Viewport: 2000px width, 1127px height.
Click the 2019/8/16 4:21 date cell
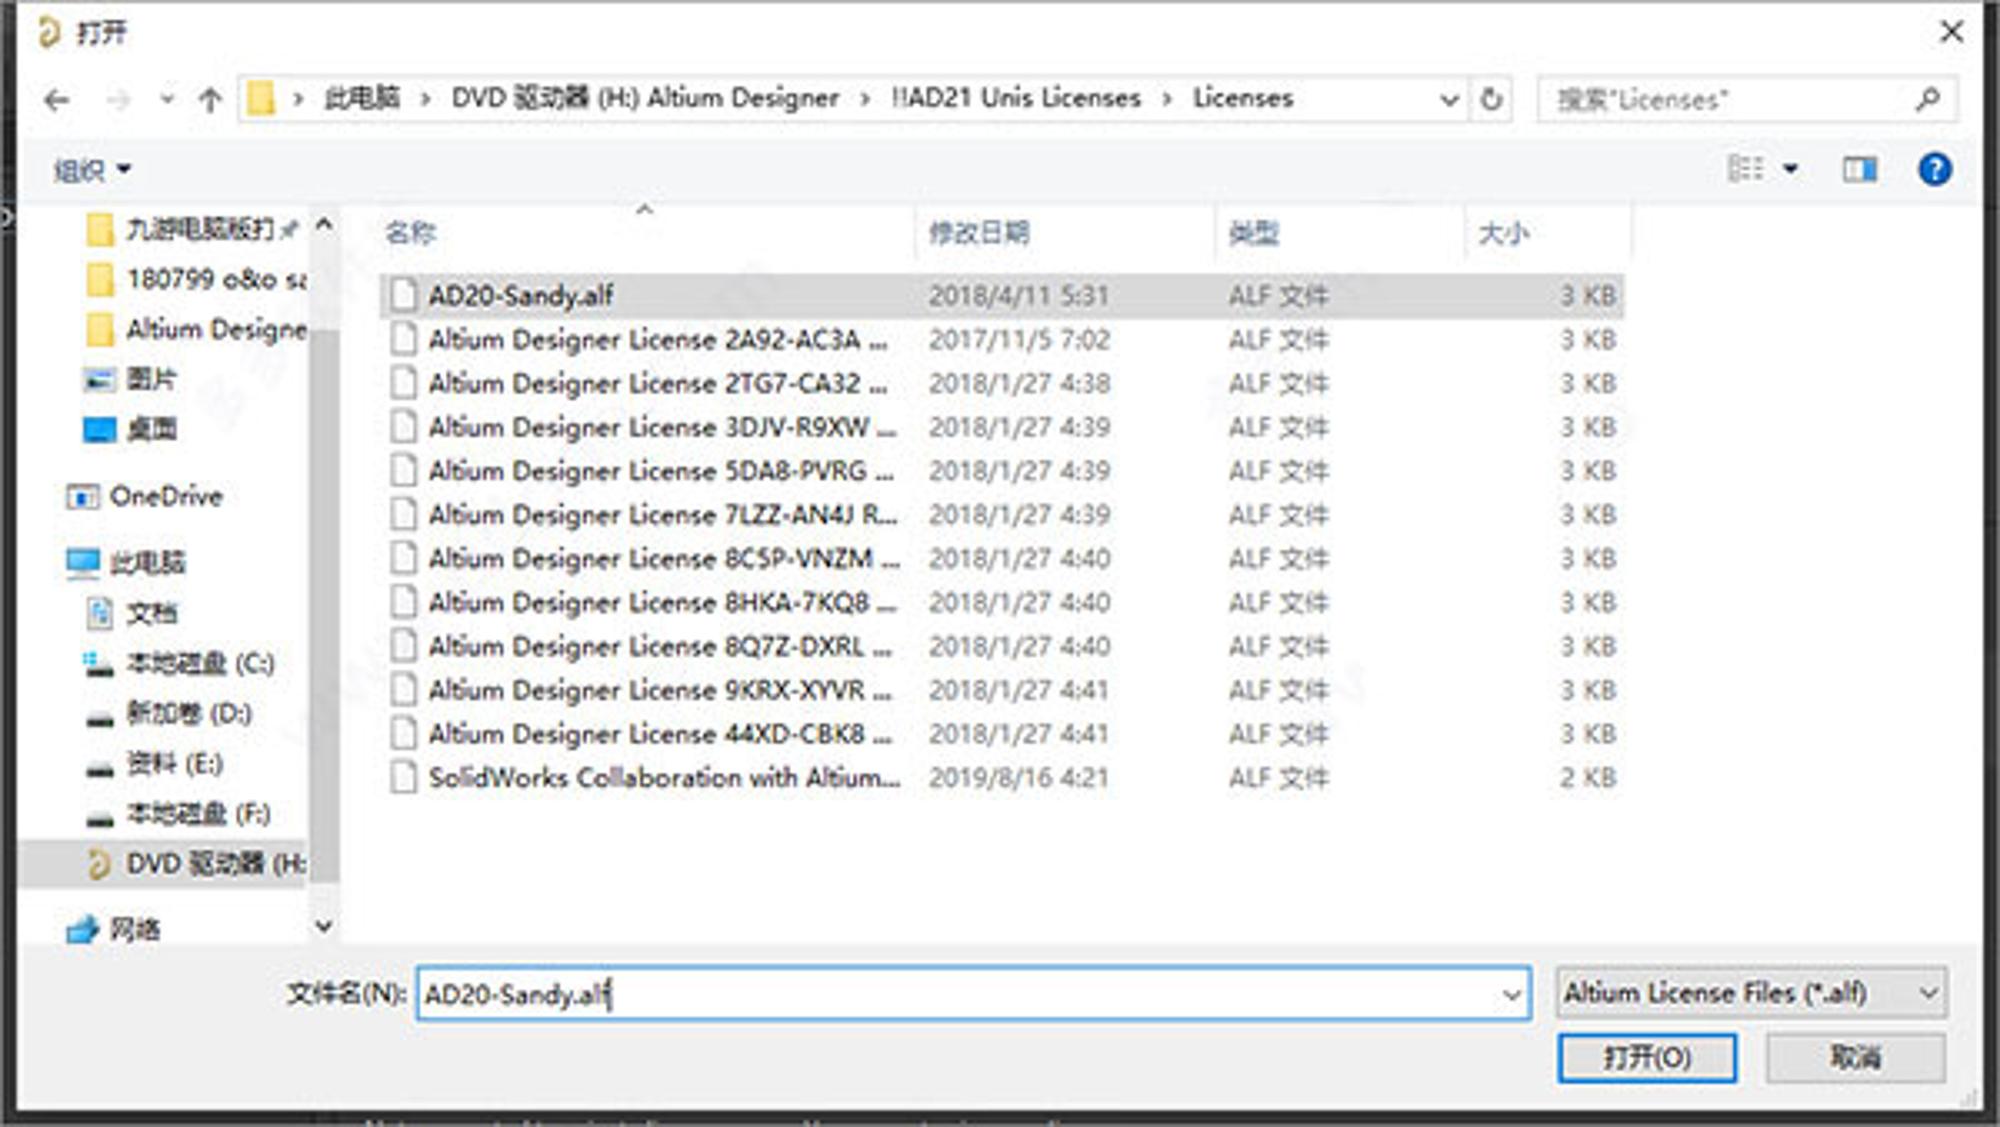[x=1018, y=777]
